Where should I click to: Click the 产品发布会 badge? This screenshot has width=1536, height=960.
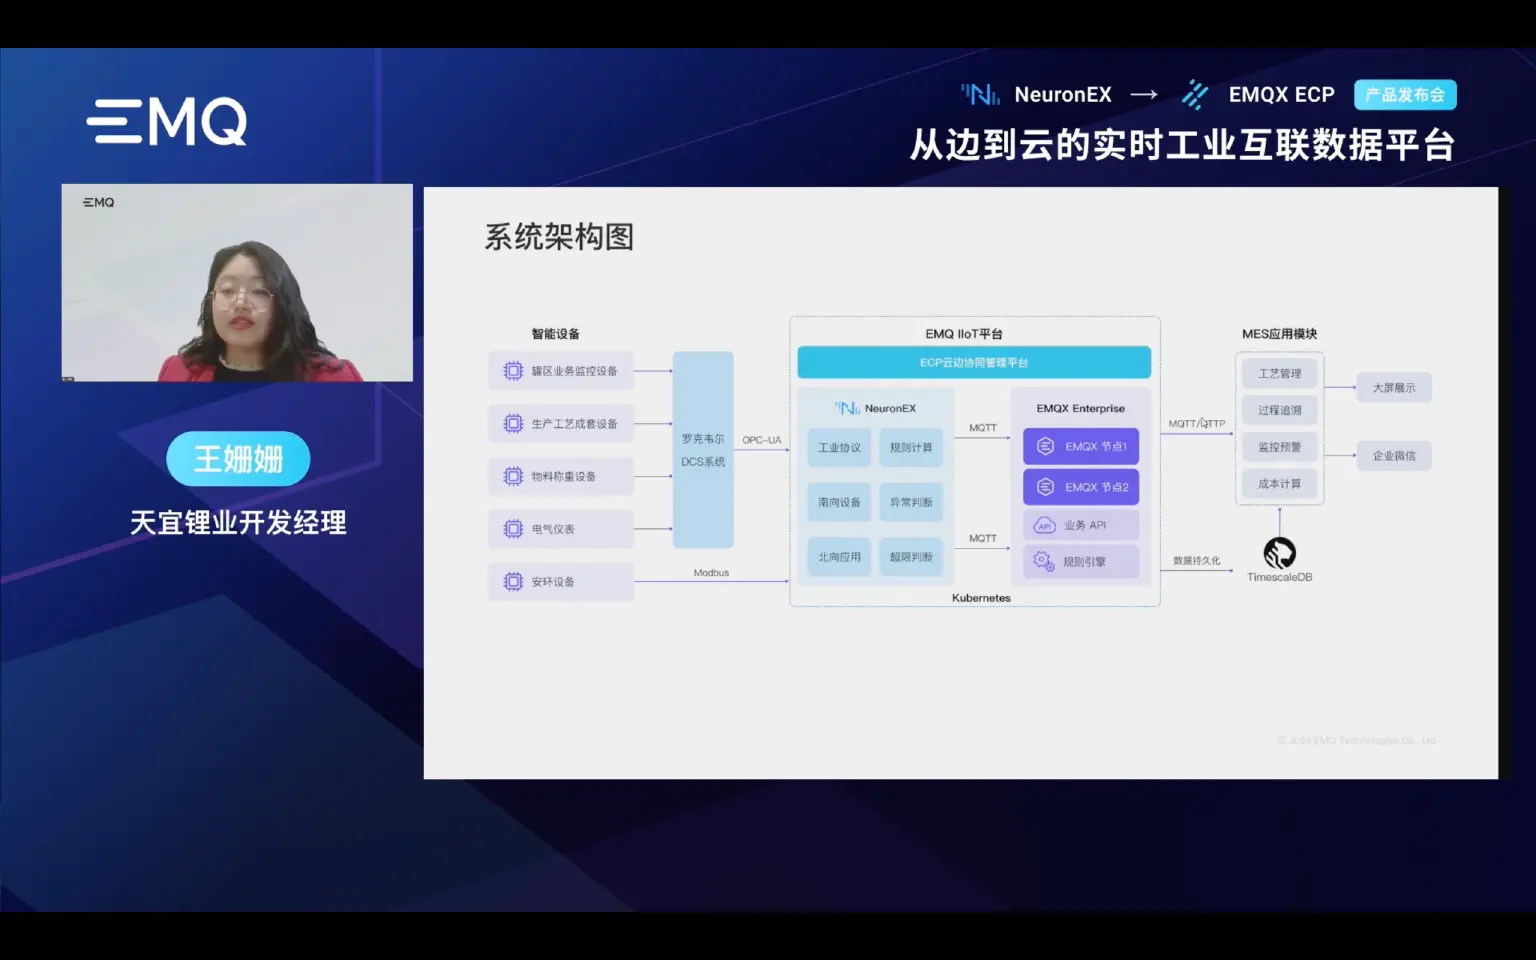pos(1404,94)
